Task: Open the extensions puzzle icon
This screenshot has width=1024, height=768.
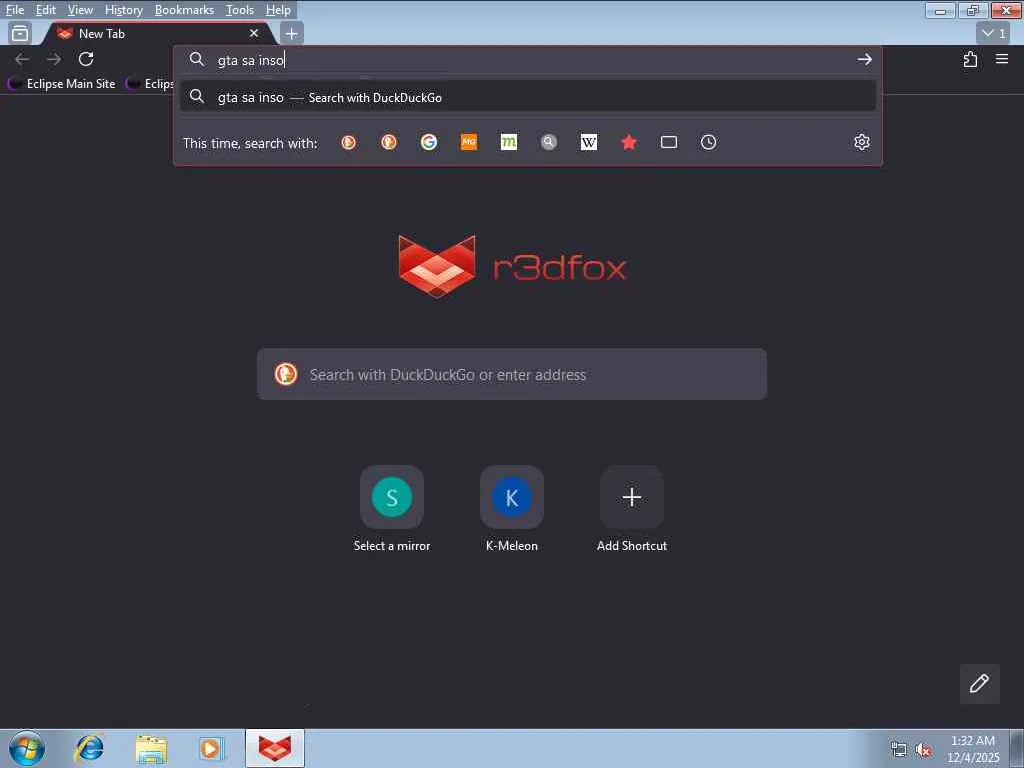Action: (x=970, y=59)
